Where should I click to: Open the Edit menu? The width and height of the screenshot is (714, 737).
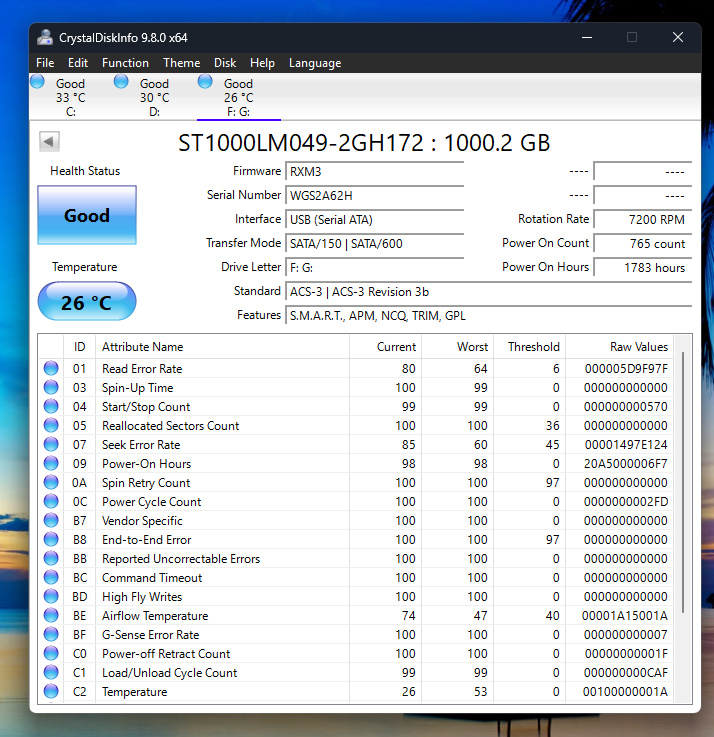(78, 63)
